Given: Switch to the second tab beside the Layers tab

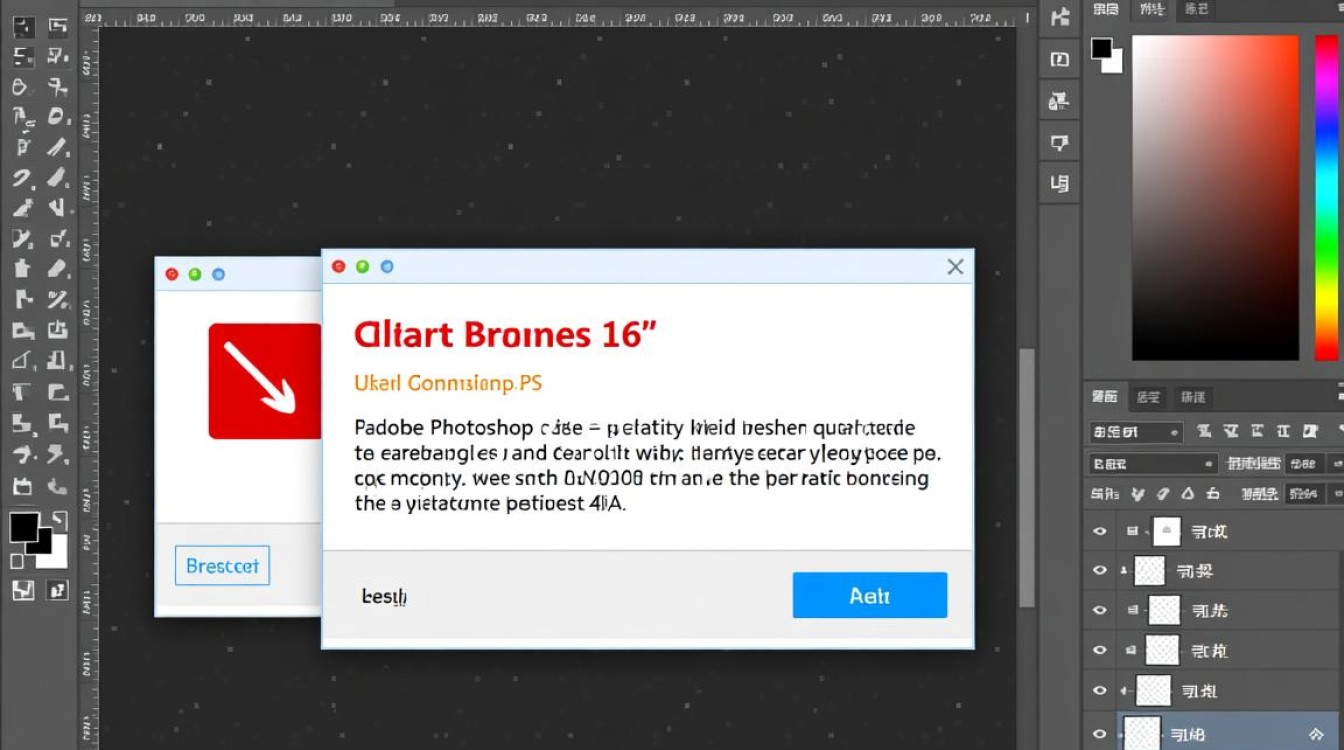Looking at the screenshot, I should tap(1146, 397).
